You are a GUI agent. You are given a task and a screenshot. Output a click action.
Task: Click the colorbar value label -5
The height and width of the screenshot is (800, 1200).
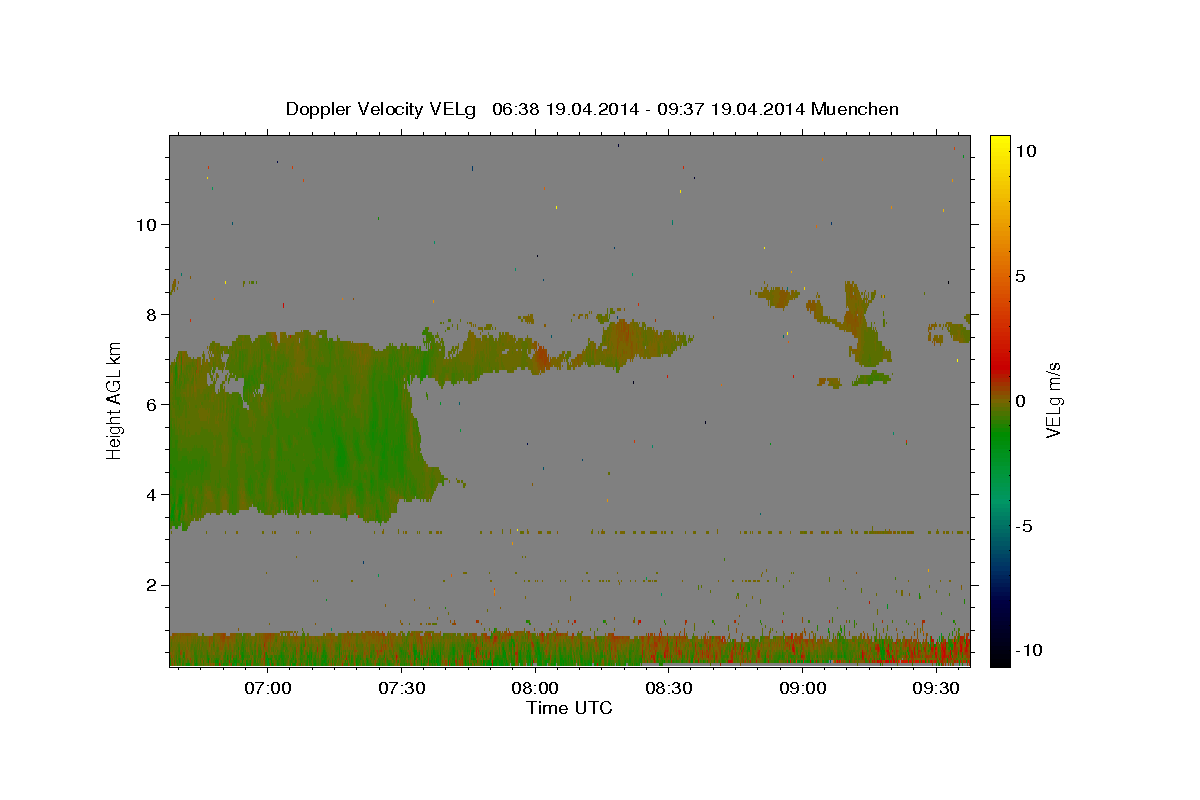1024,526
